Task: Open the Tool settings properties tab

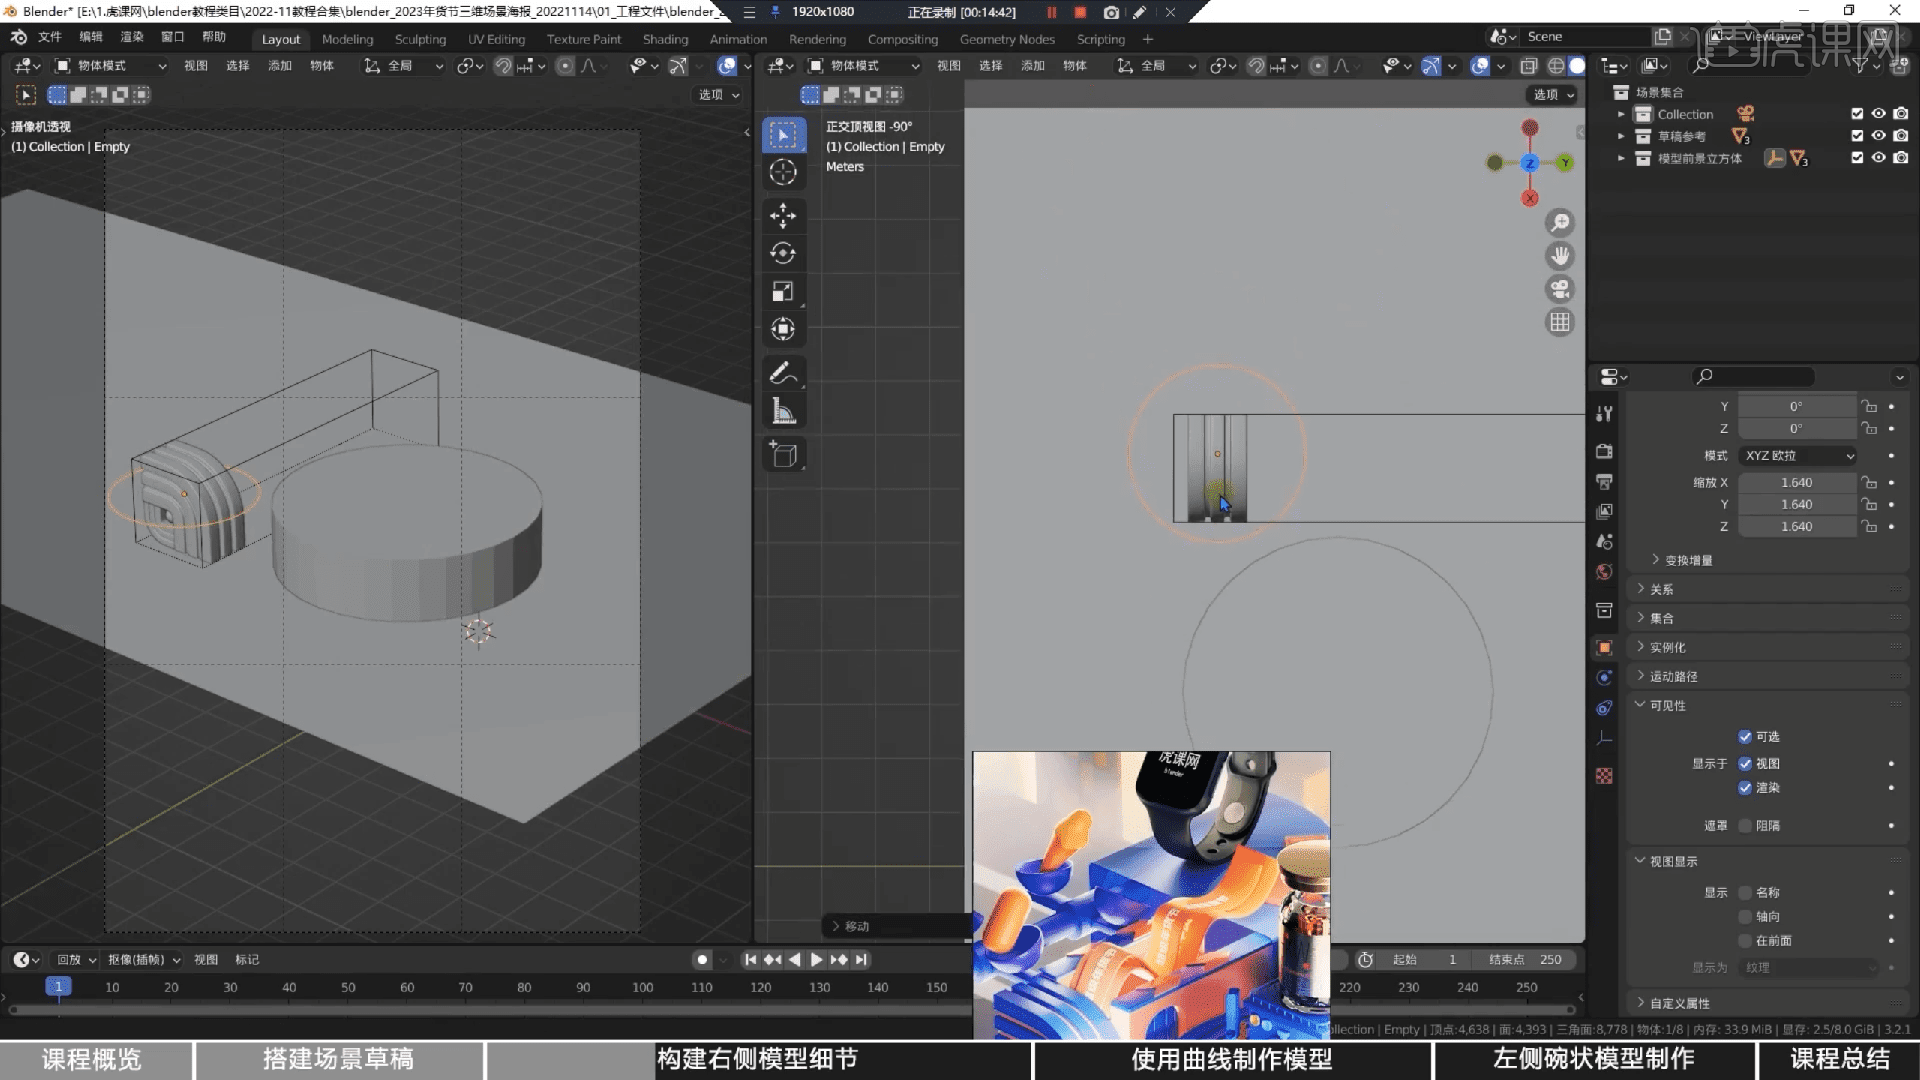Action: (x=1605, y=413)
